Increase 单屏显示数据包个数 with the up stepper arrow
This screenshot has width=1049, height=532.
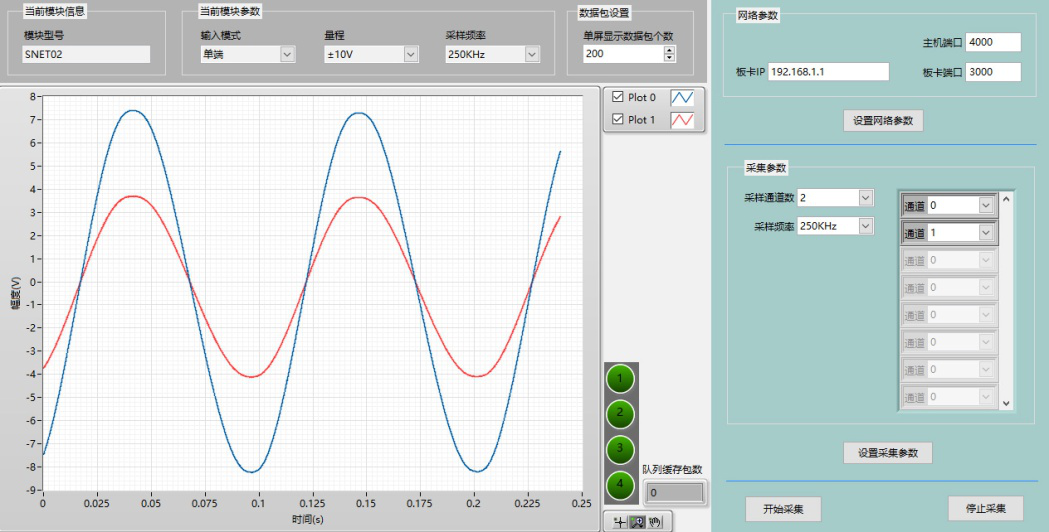point(669,50)
